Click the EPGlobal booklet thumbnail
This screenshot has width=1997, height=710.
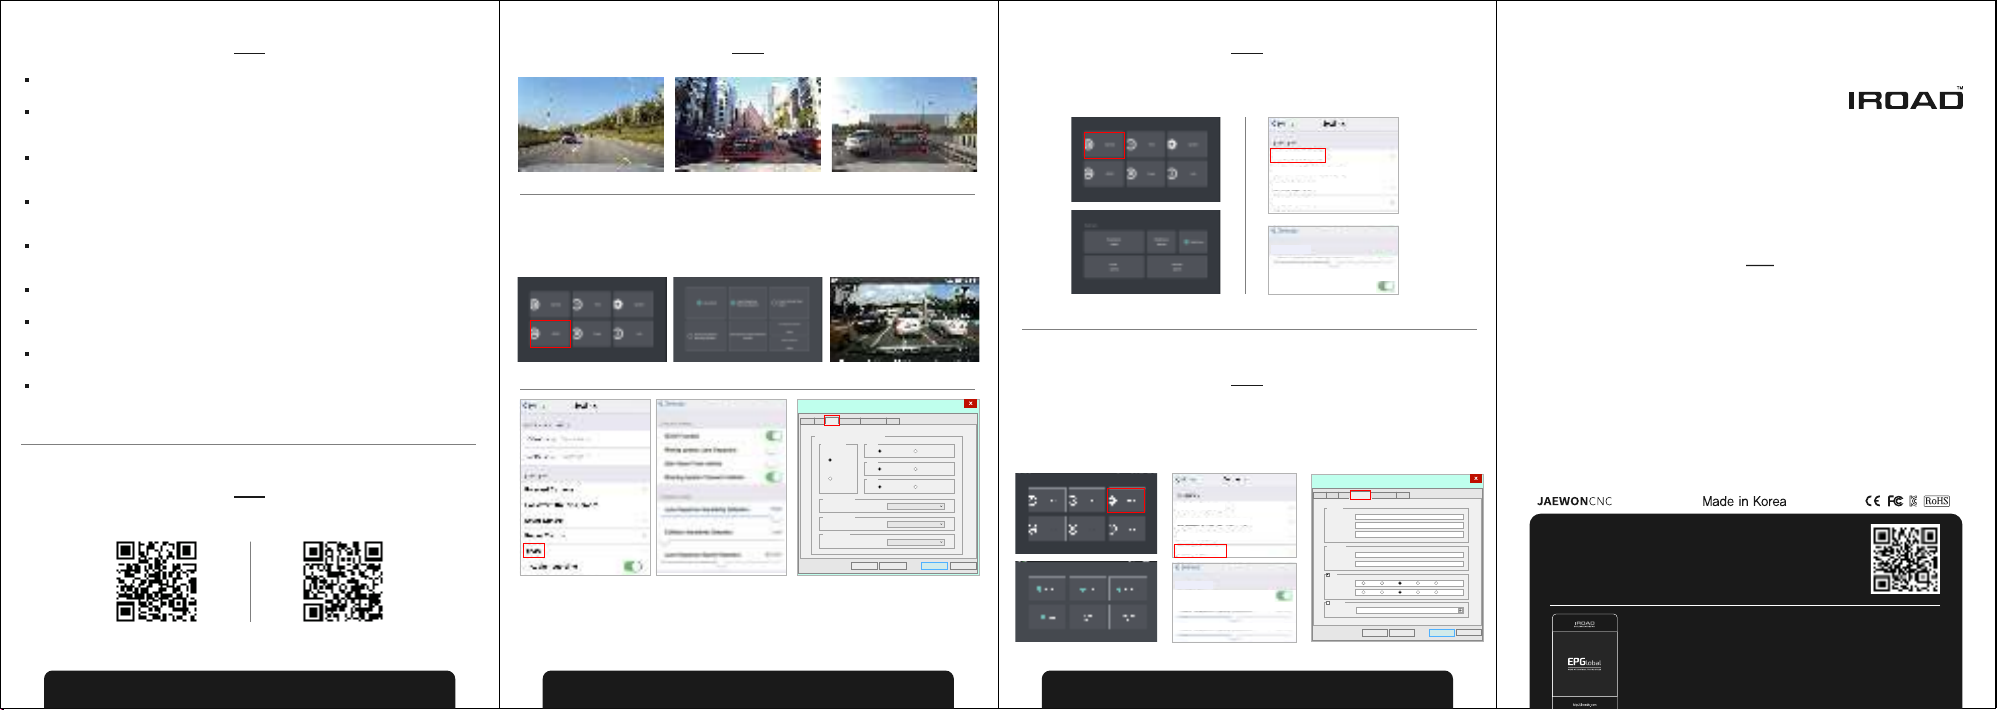click(1584, 661)
